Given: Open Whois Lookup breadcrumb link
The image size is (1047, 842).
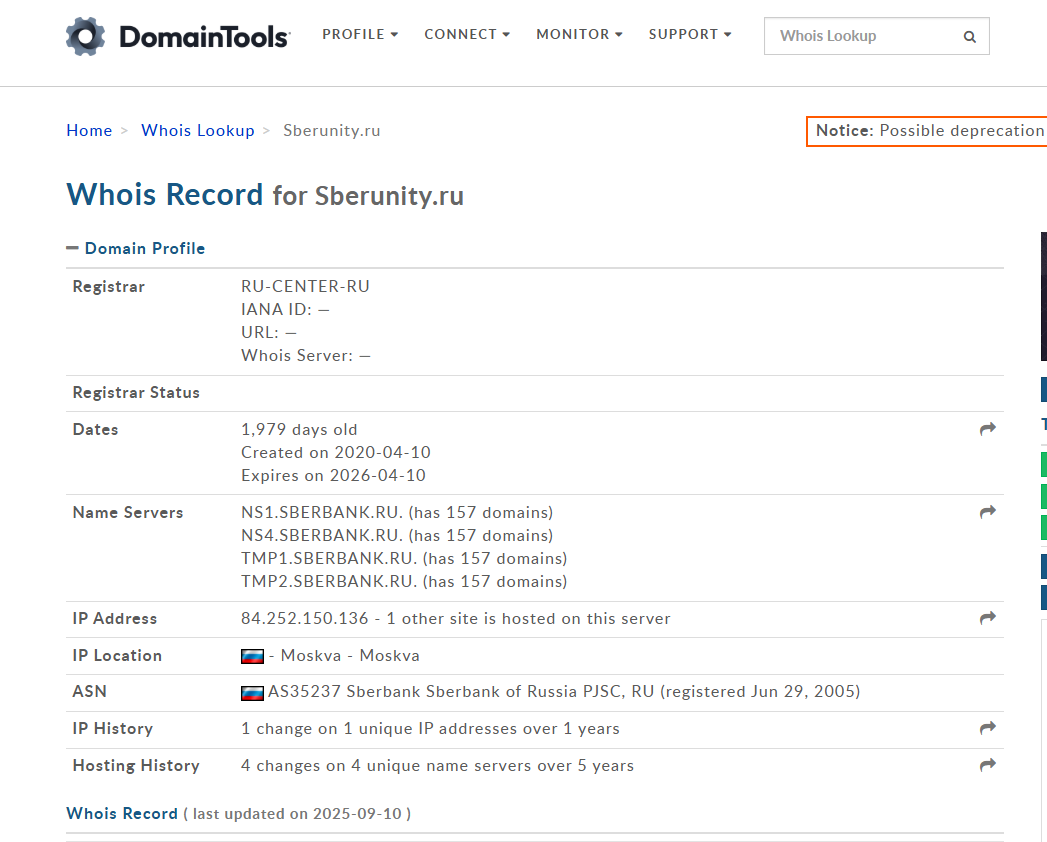Looking at the screenshot, I should (x=198, y=131).
